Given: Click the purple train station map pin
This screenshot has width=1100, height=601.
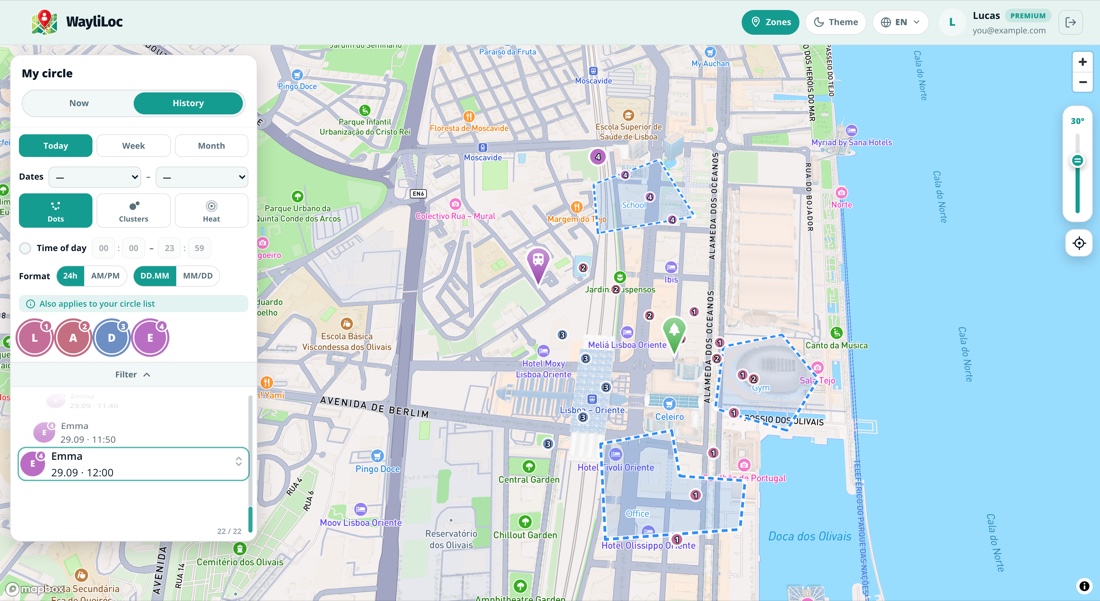Looking at the screenshot, I should (x=538, y=264).
